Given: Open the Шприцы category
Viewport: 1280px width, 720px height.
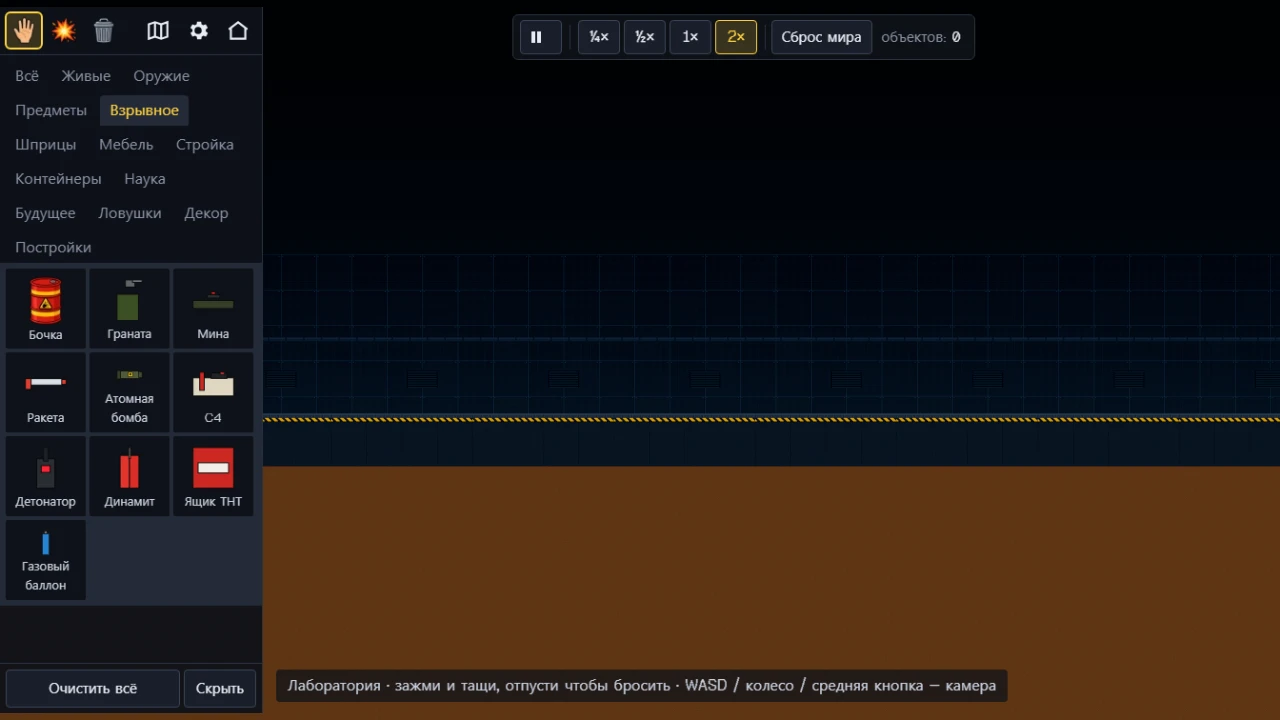Looking at the screenshot, I should tap(46, 144).
